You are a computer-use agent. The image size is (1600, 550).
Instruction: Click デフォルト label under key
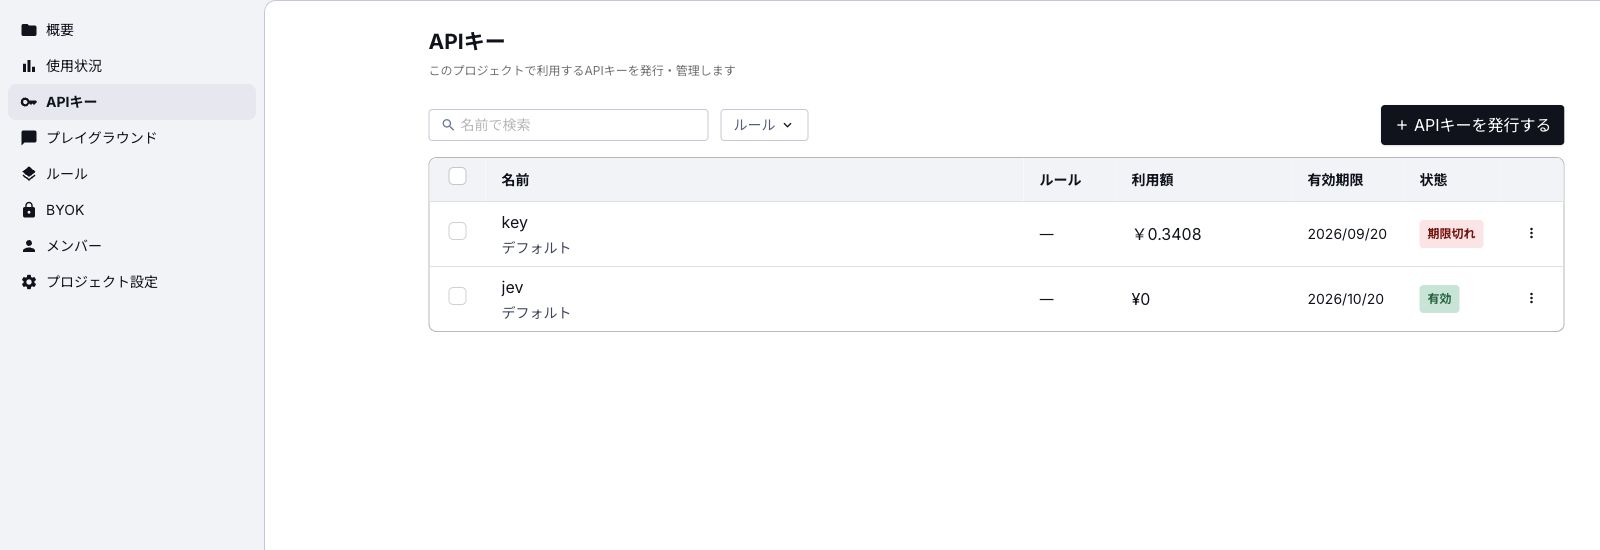pyautogui.click(x=536, y=248)
